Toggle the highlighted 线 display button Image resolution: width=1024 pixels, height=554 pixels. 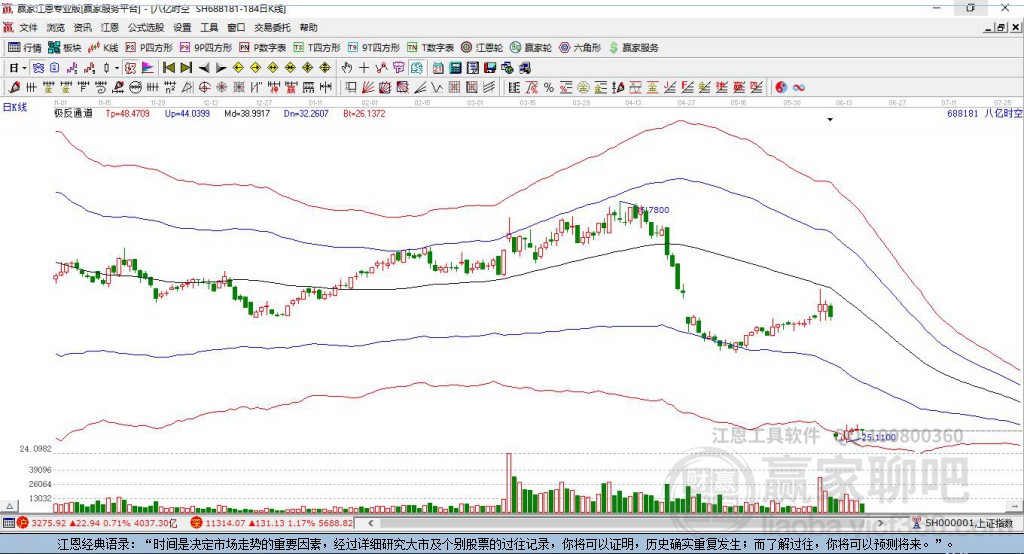[x=417, y=68]
